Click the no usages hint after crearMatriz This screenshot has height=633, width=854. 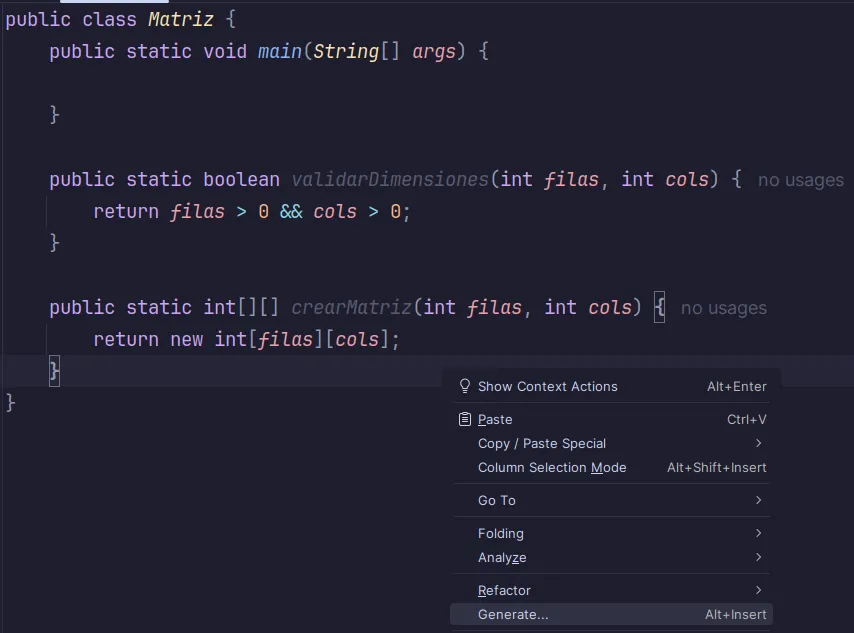[x=724, y=308]
